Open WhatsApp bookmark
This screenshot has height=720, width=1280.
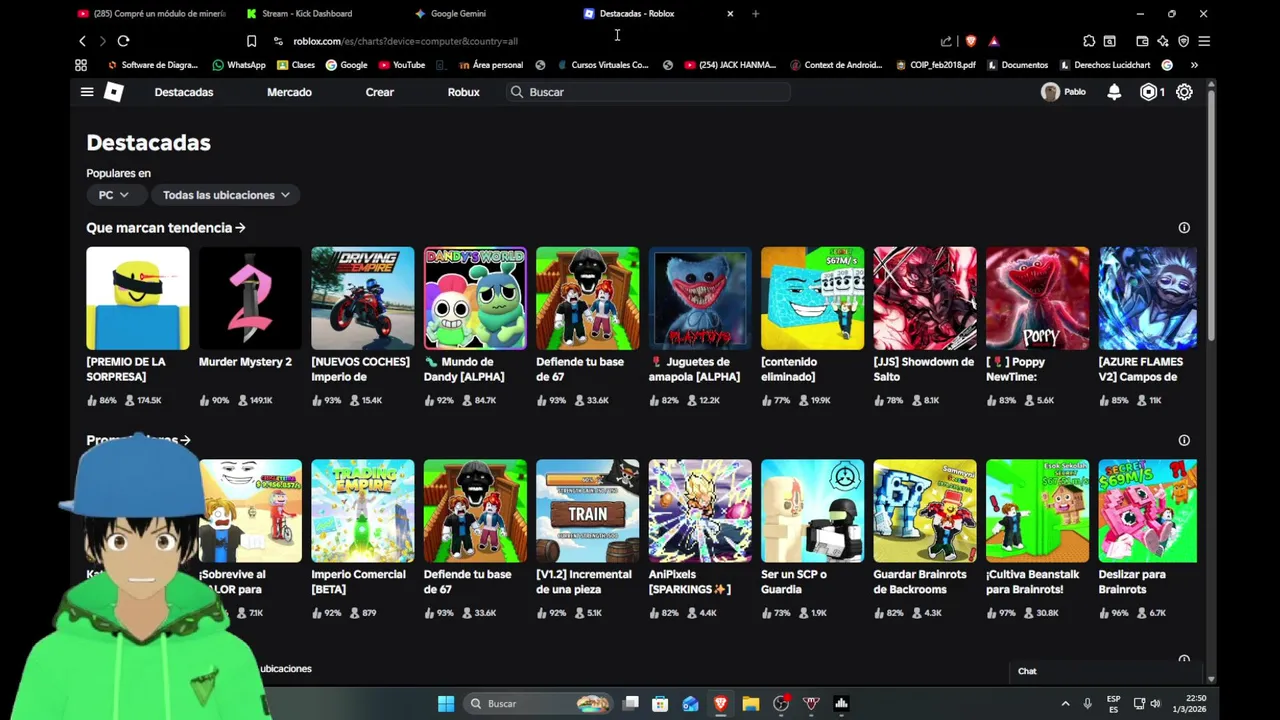(238, 65)
